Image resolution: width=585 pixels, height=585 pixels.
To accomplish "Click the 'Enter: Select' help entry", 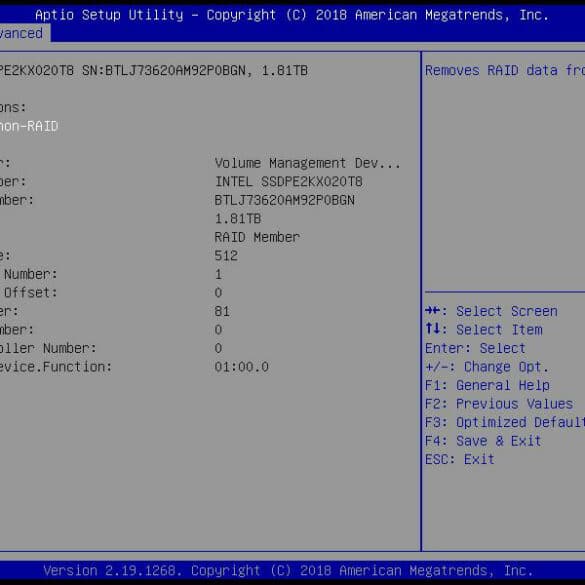I will [475, 348].
